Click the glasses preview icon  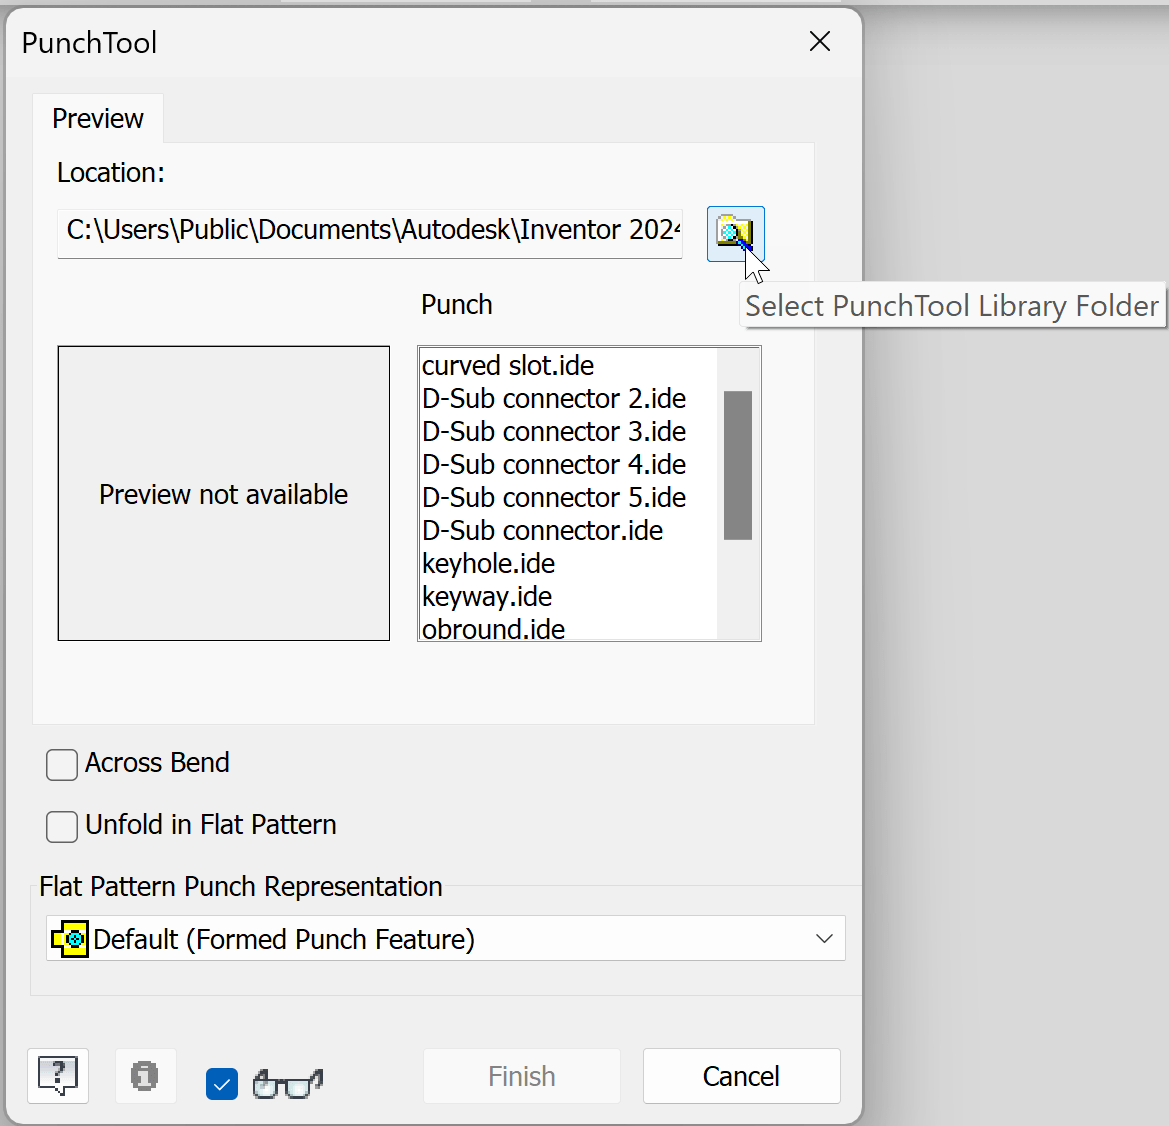coord(287,1083)
